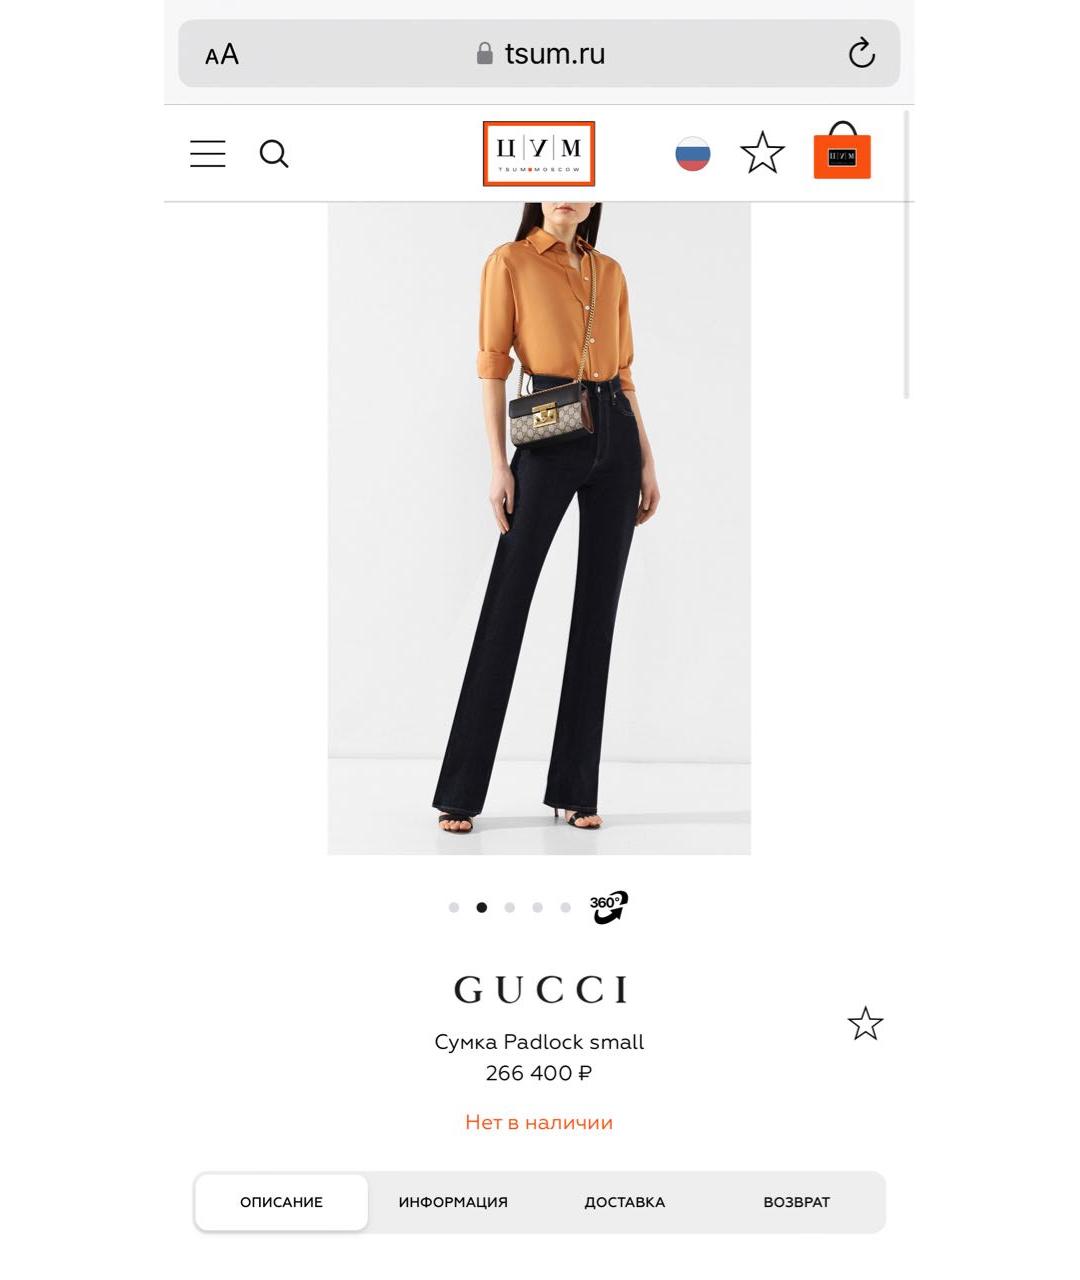The width and height of the screenshot is (1080, 1280).
Task: Tap the tsum.ru address field
Action: point(540,54)
